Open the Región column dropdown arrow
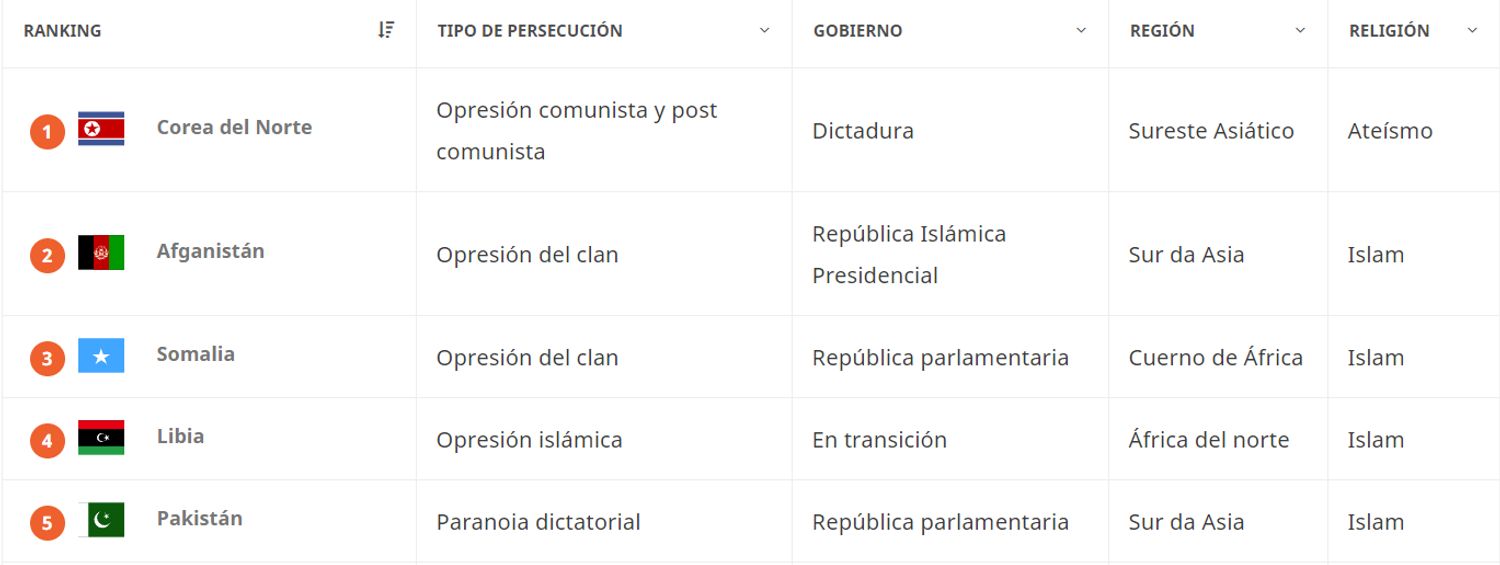1500x565 pixels. point(1300,31)
